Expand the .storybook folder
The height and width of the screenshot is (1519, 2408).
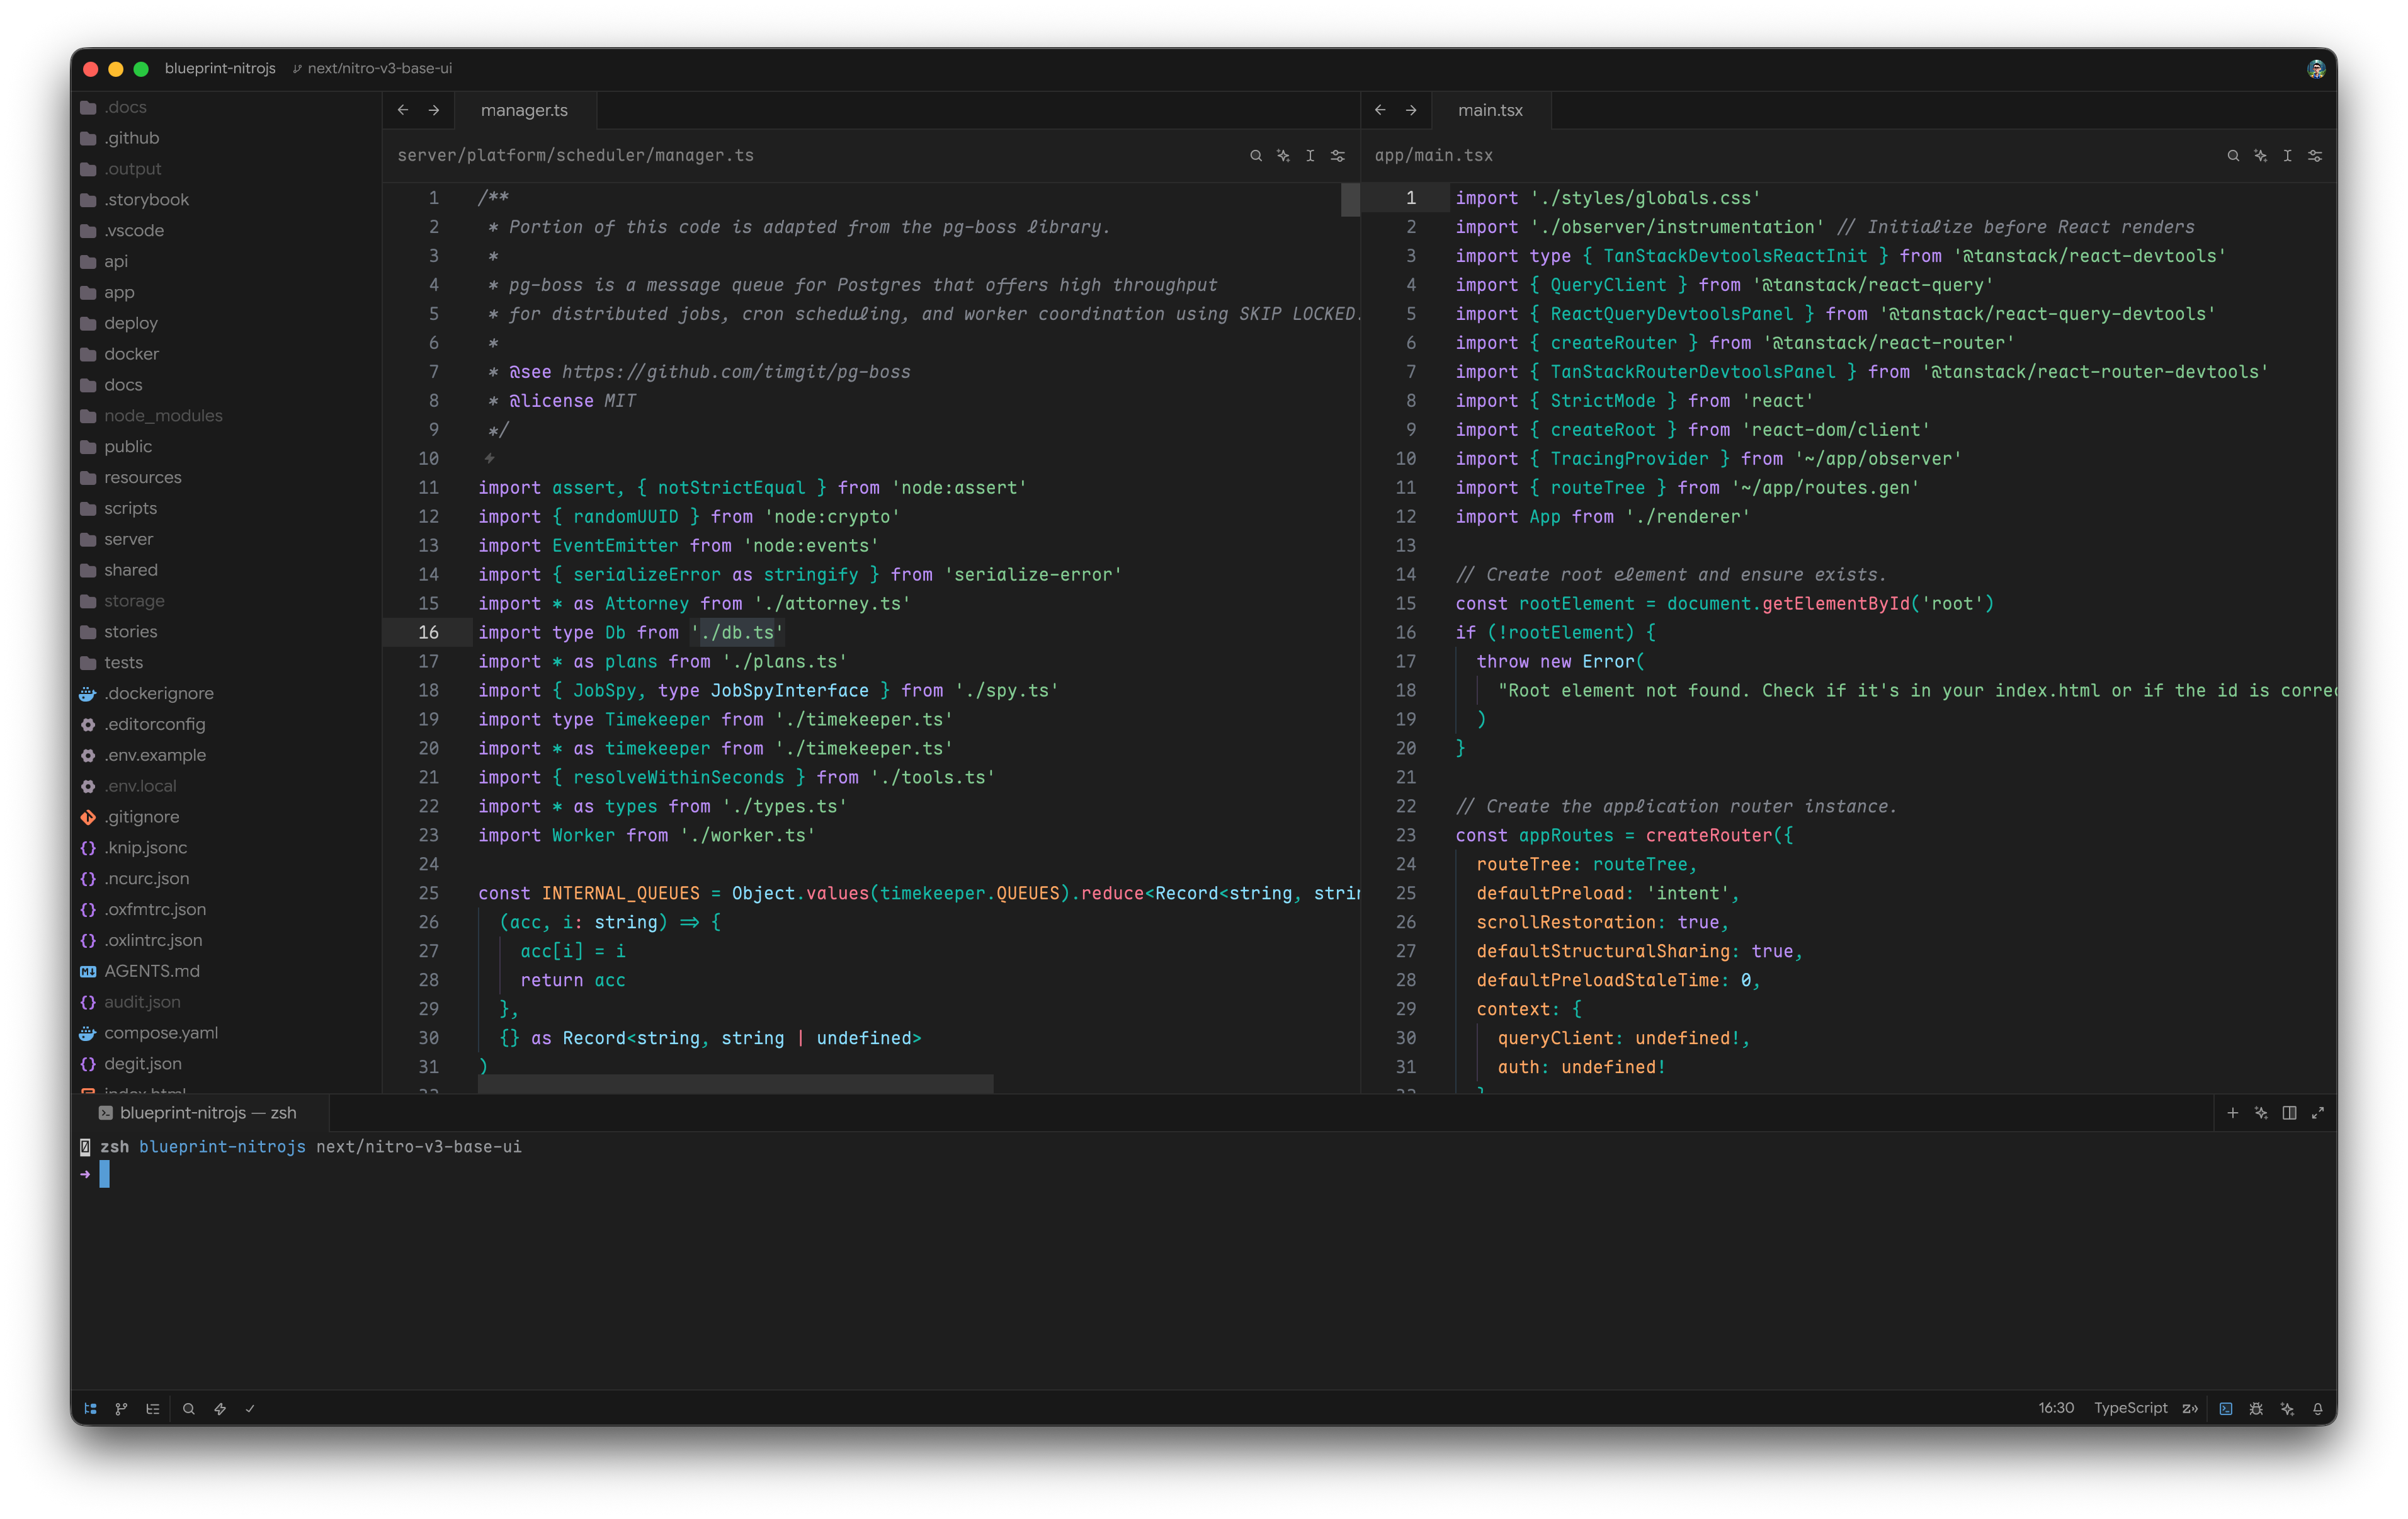pos(225,199)
